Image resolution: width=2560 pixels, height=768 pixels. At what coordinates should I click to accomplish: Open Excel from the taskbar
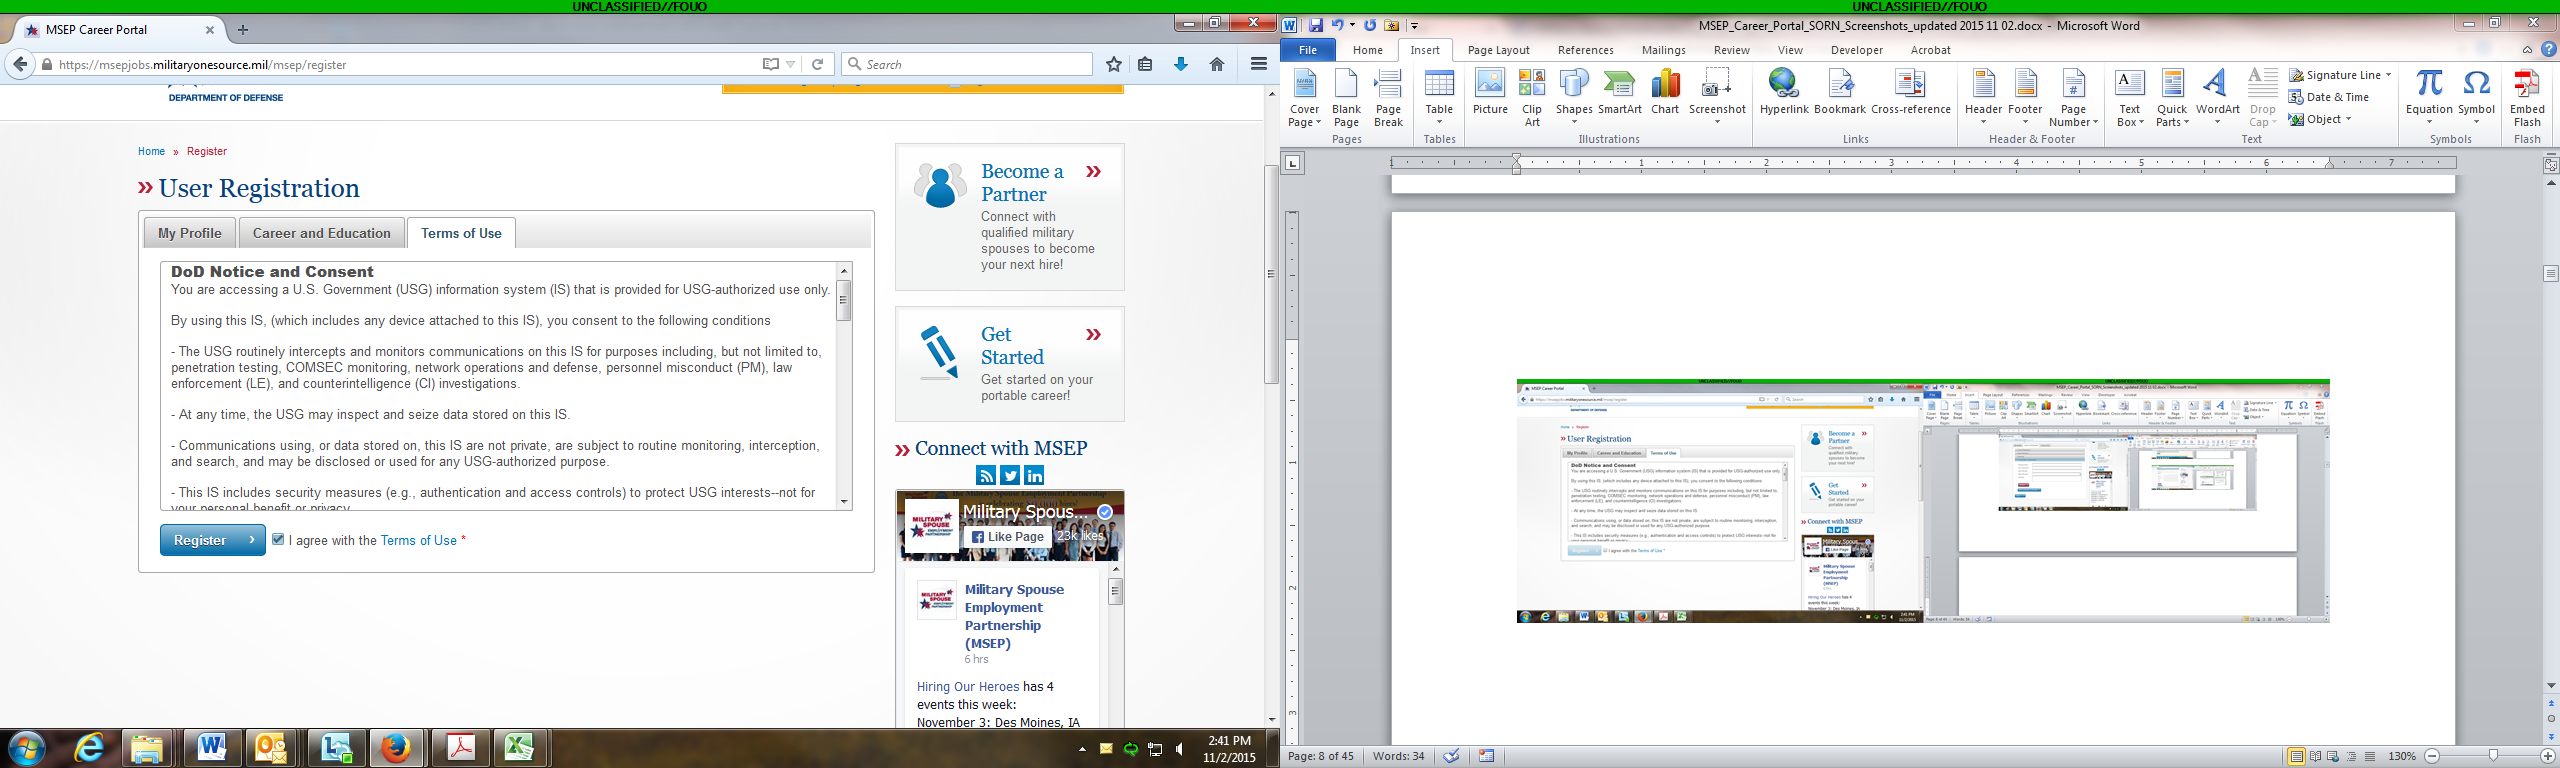pos(518,748)
